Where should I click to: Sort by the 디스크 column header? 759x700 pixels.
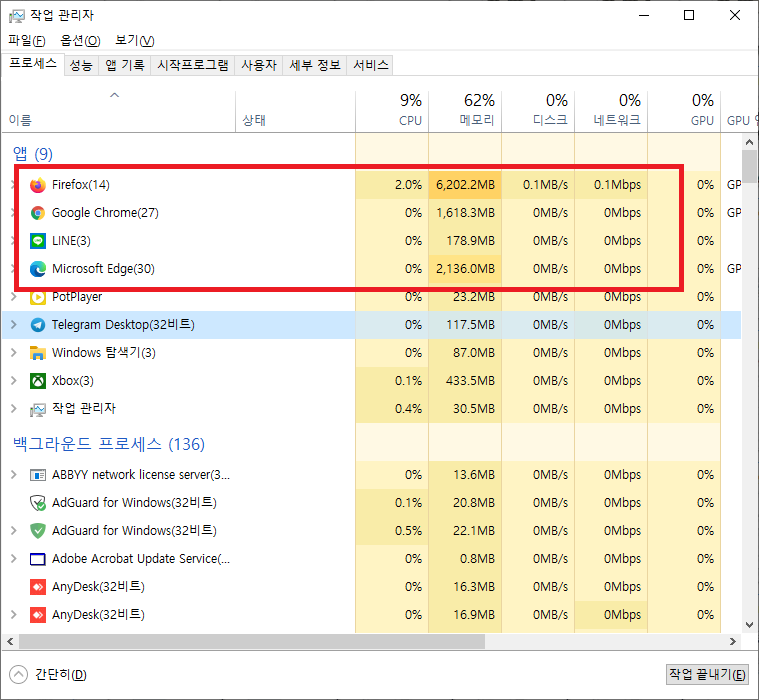tap(538, 111)
